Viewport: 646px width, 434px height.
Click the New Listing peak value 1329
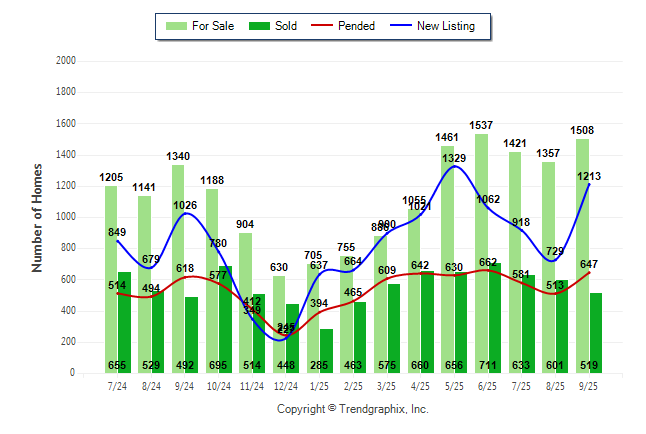(x=455, y=158)
